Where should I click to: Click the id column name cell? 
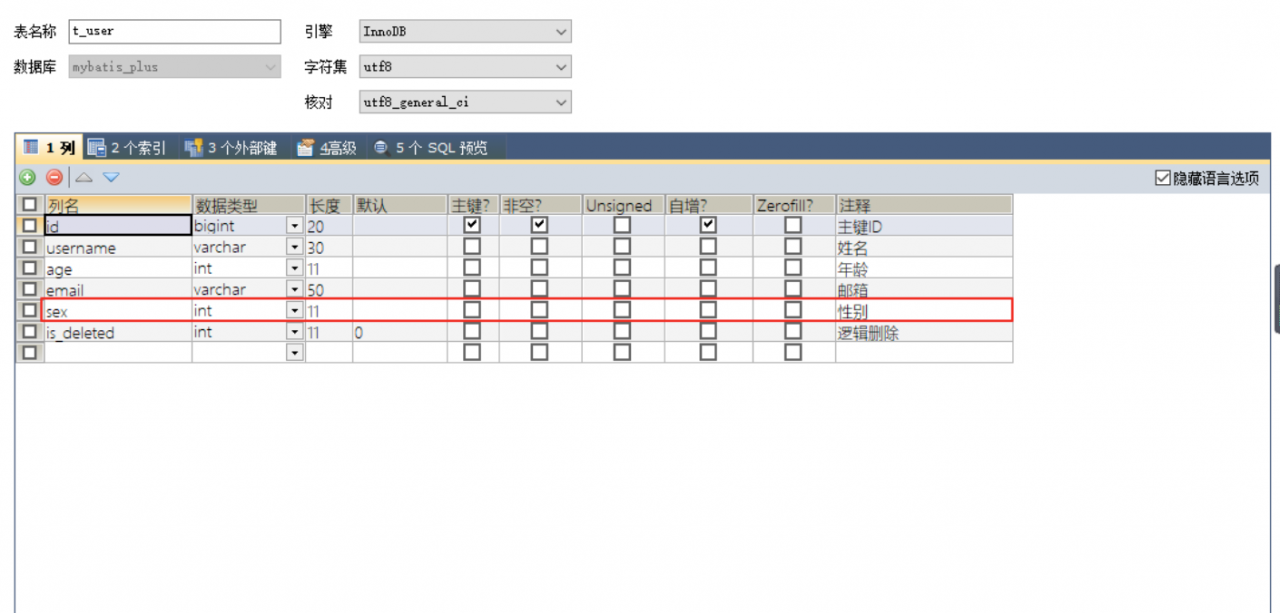point(118,226)
